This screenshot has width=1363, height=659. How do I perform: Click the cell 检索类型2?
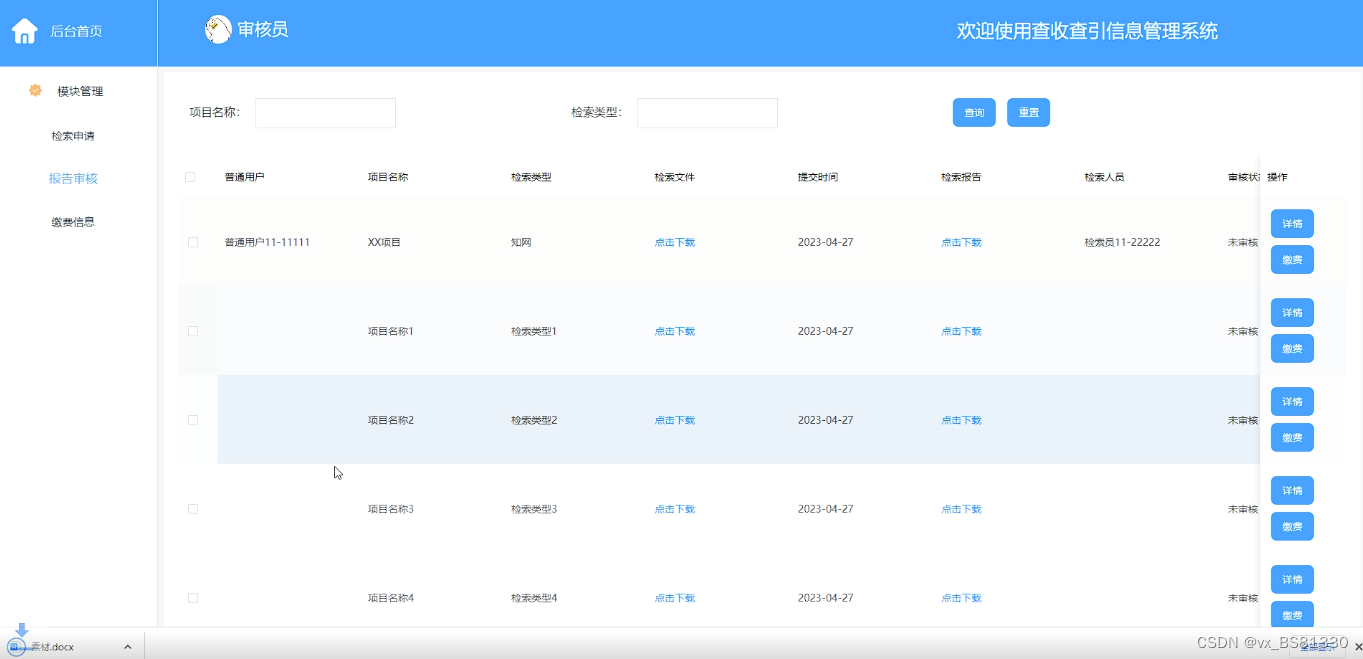[x=534, y=420]
